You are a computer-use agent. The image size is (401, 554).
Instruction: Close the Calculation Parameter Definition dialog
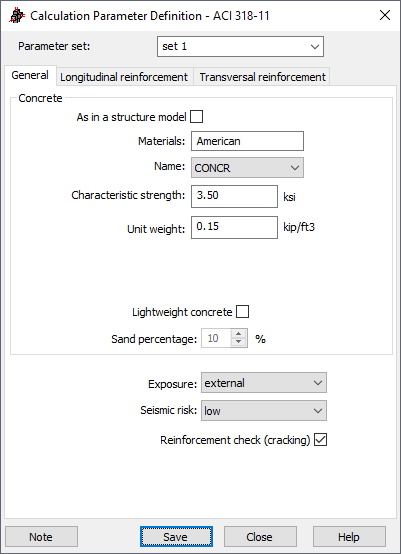pos(385,16)
